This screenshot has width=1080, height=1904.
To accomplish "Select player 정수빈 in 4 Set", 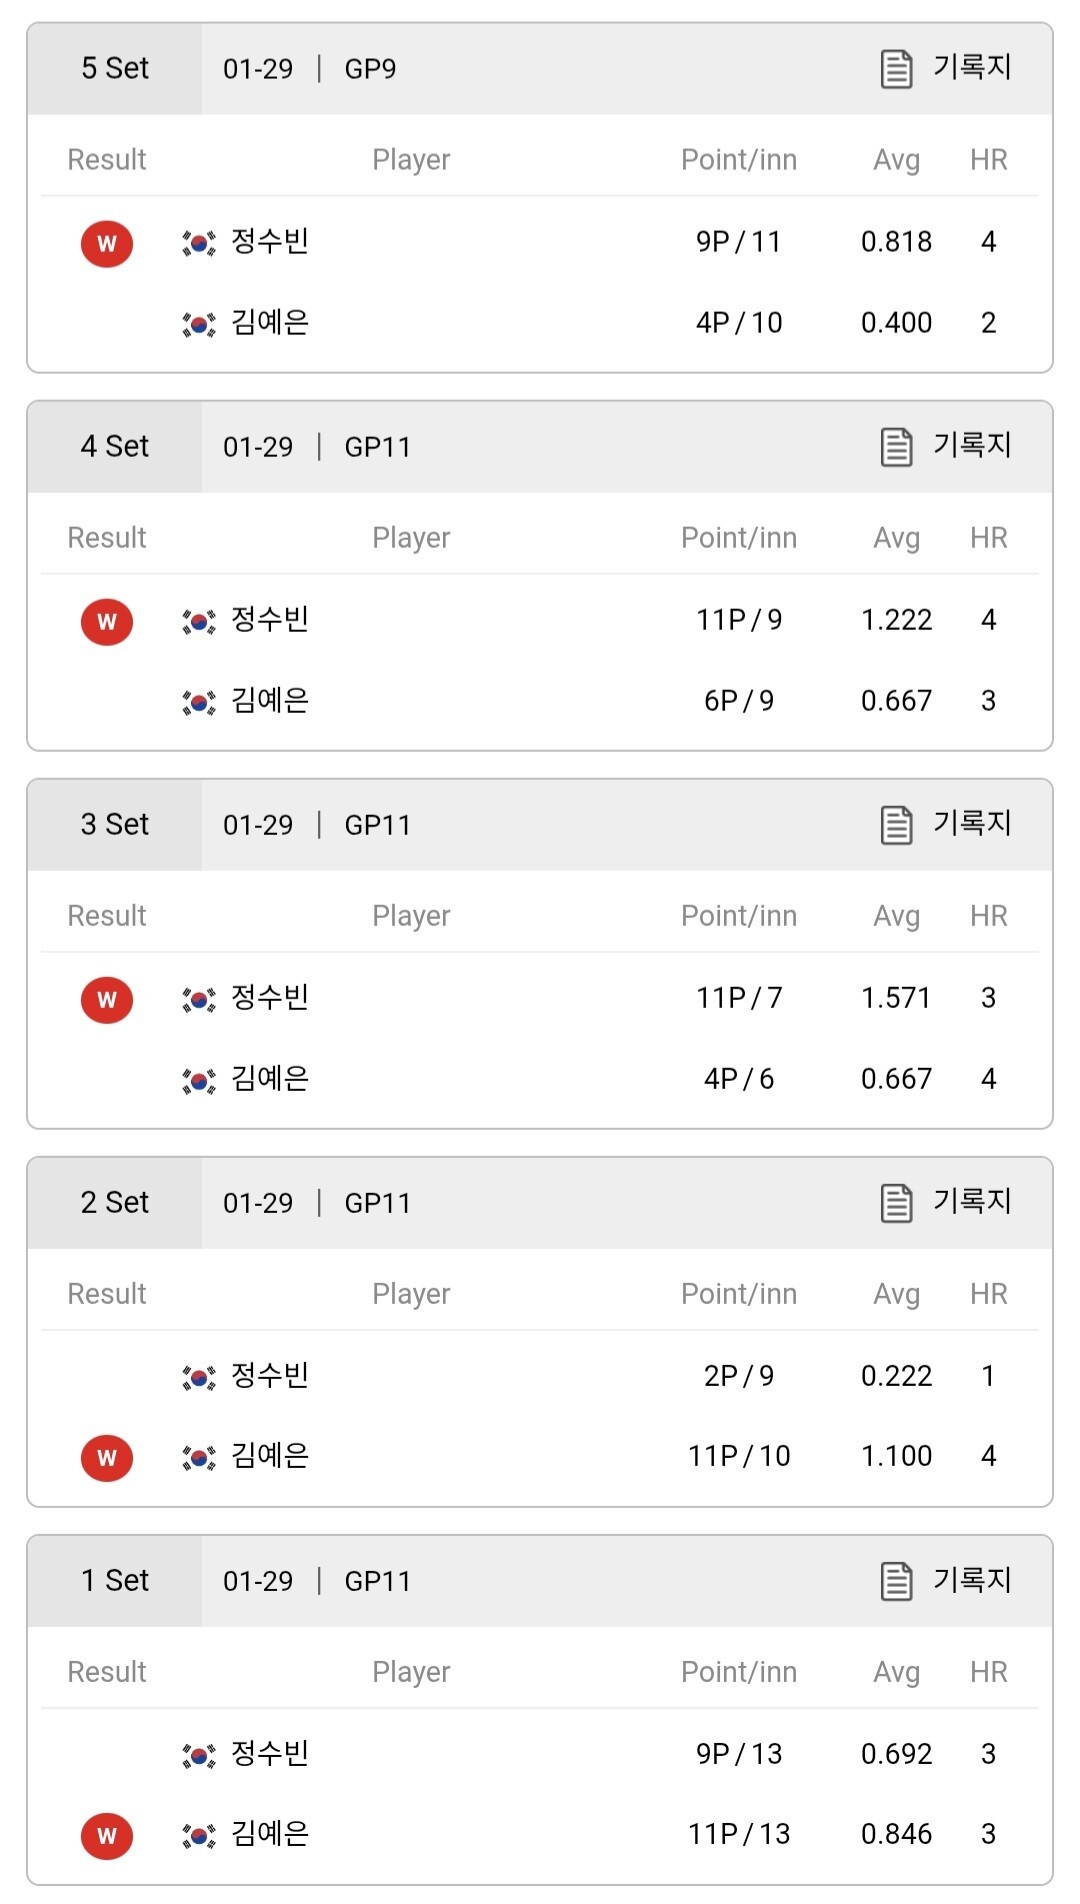I will (x=270, y=619).
